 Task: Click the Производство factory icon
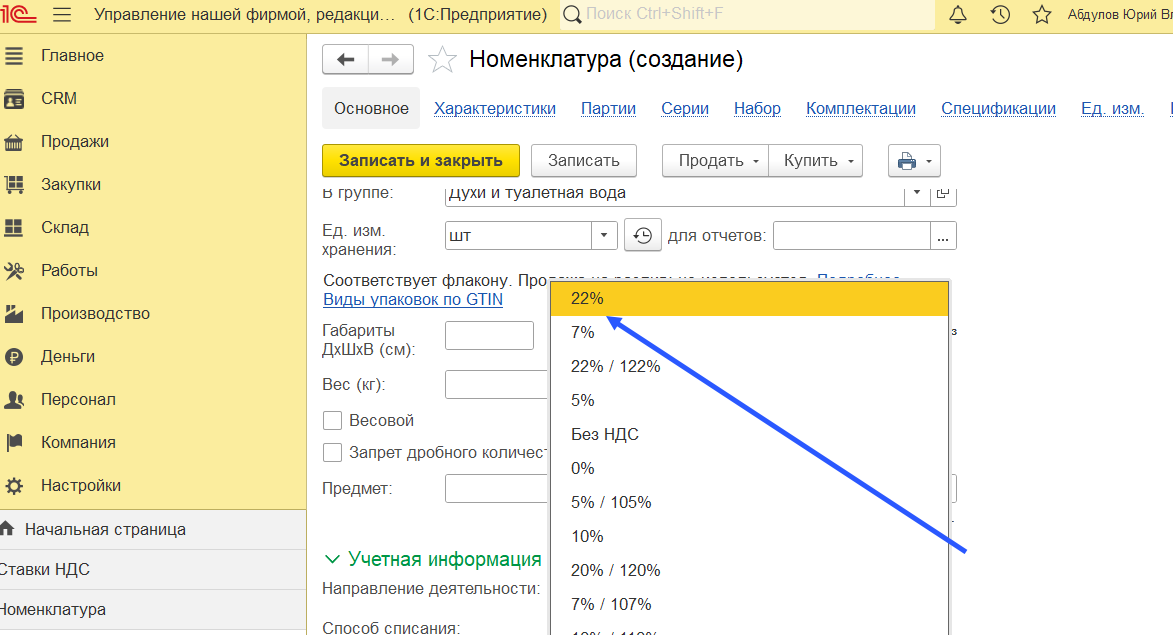click(13, 313)
